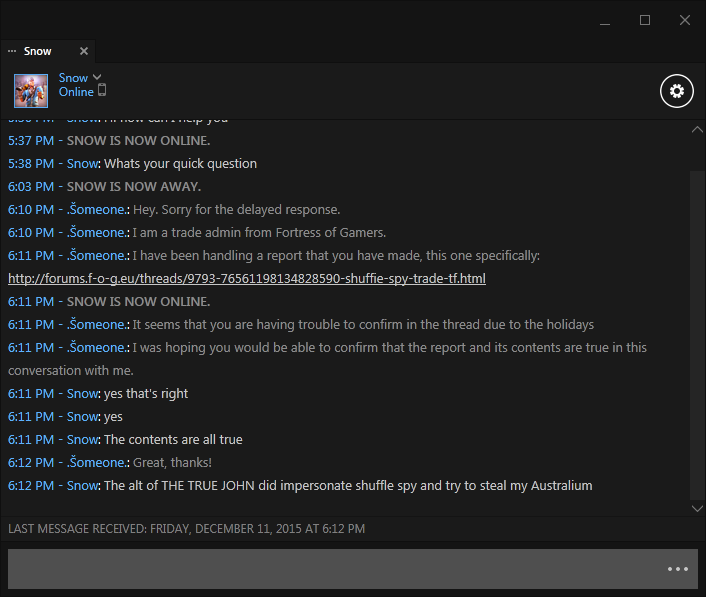706x597 pixels.
Task: Click the three dots left of Snow tab
Action: click(x=12, y=51)
